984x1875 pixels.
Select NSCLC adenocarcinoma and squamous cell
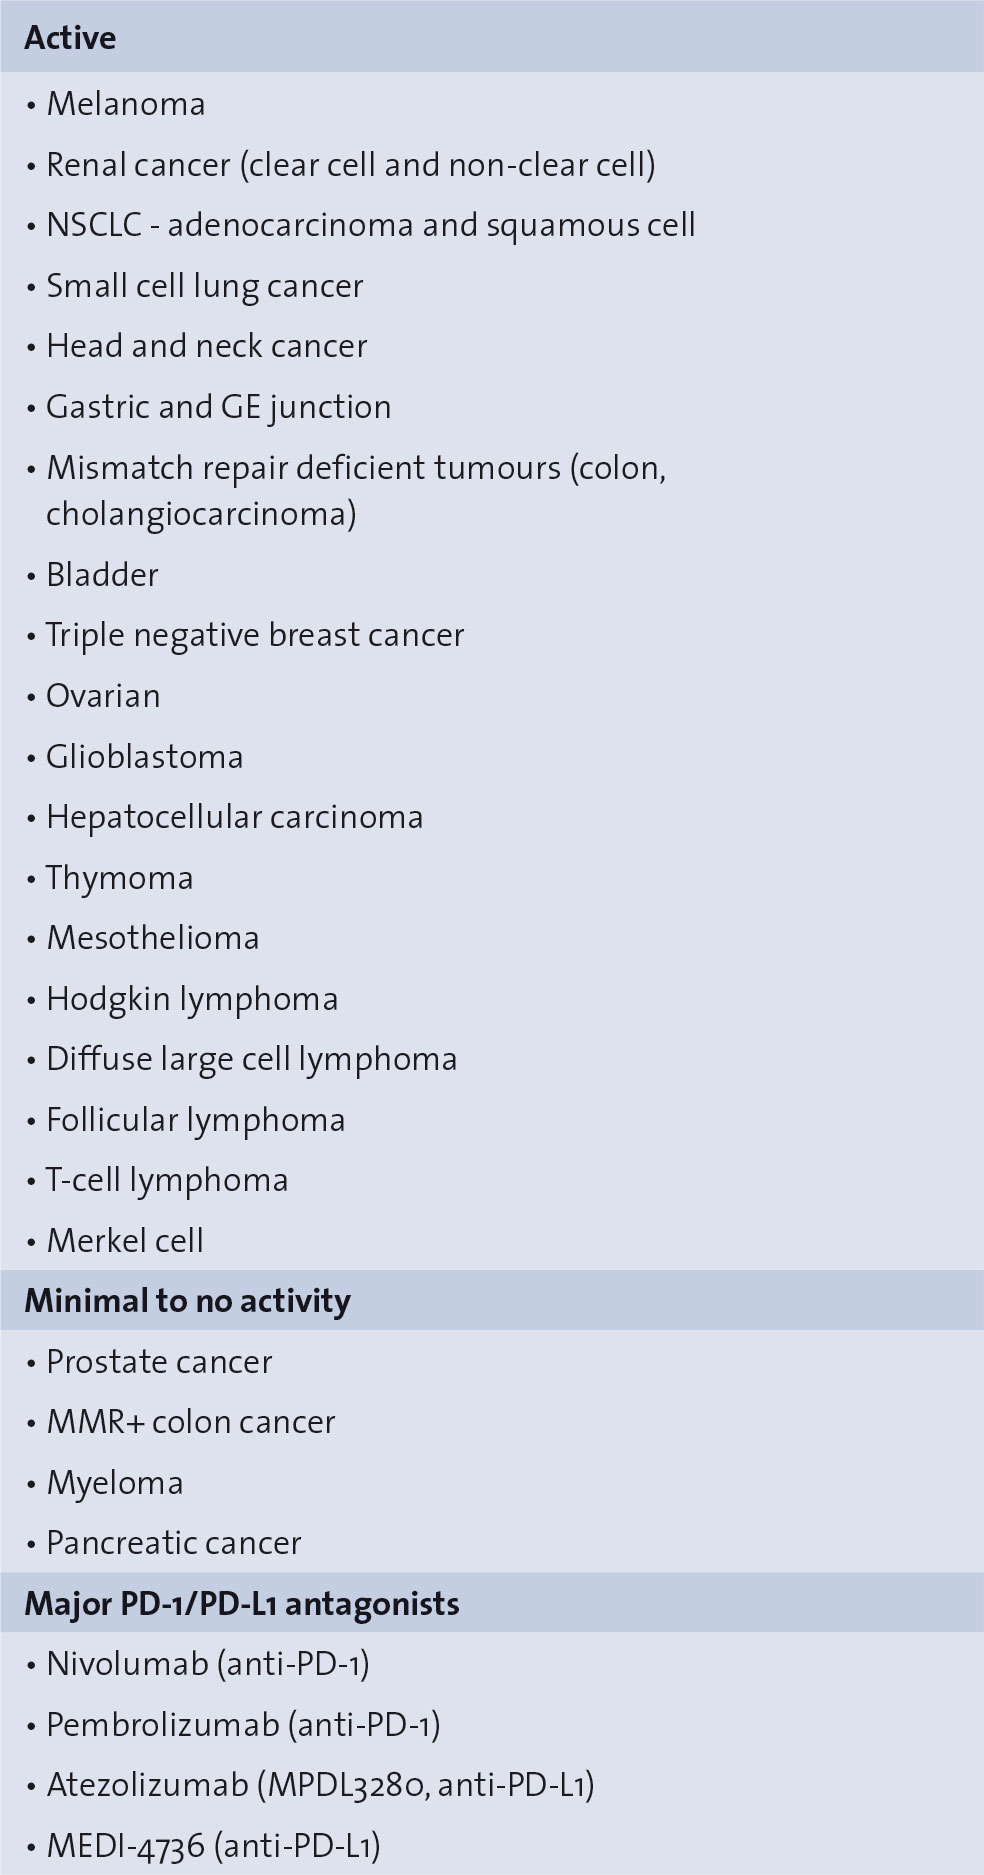370,225
